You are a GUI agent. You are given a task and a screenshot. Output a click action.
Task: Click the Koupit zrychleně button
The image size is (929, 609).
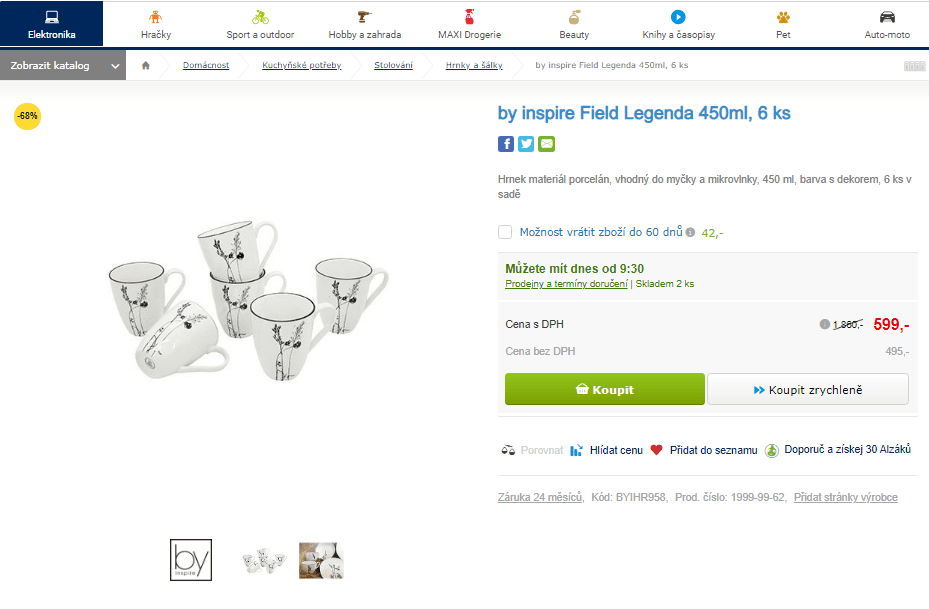tap(807, 389)
